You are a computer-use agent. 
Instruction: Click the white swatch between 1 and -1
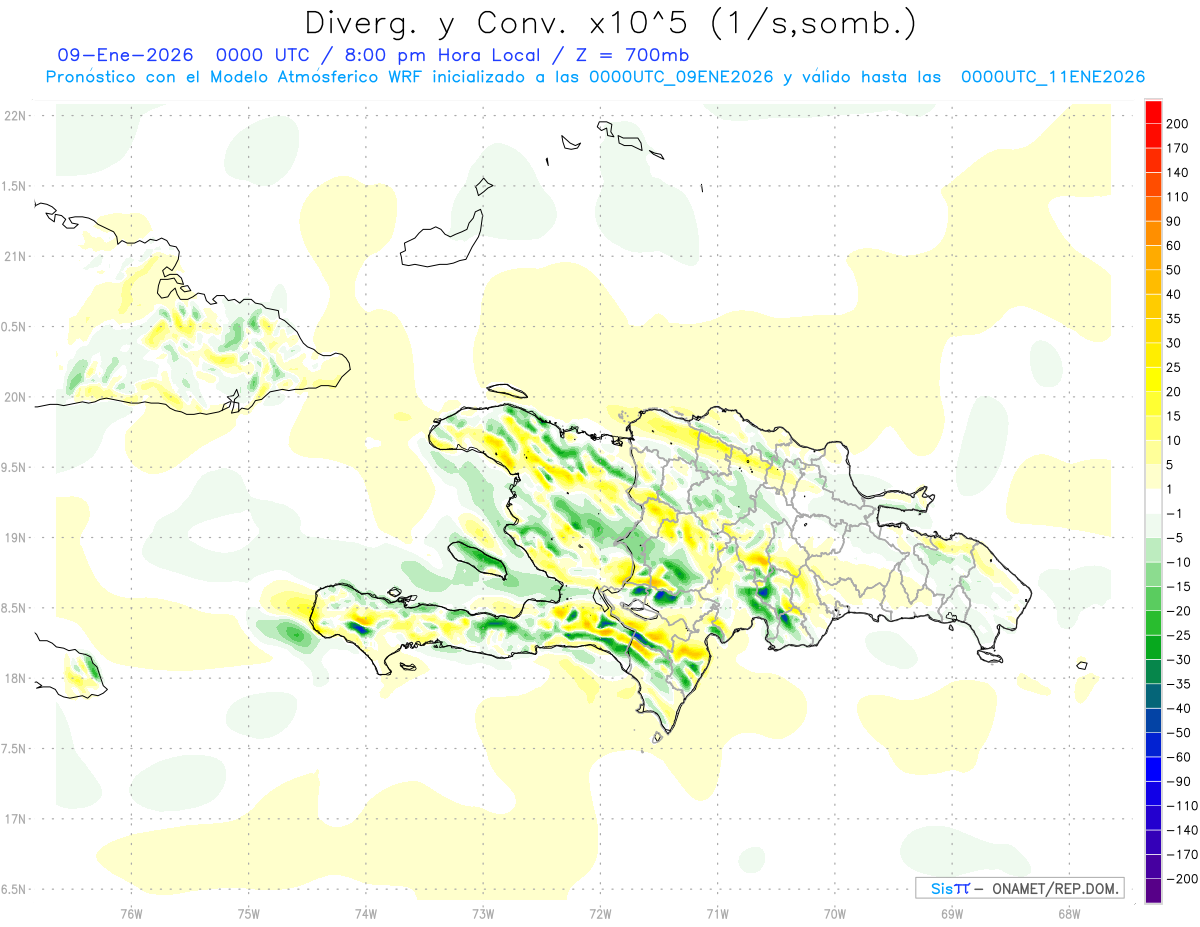click(x=1154, y=501)
